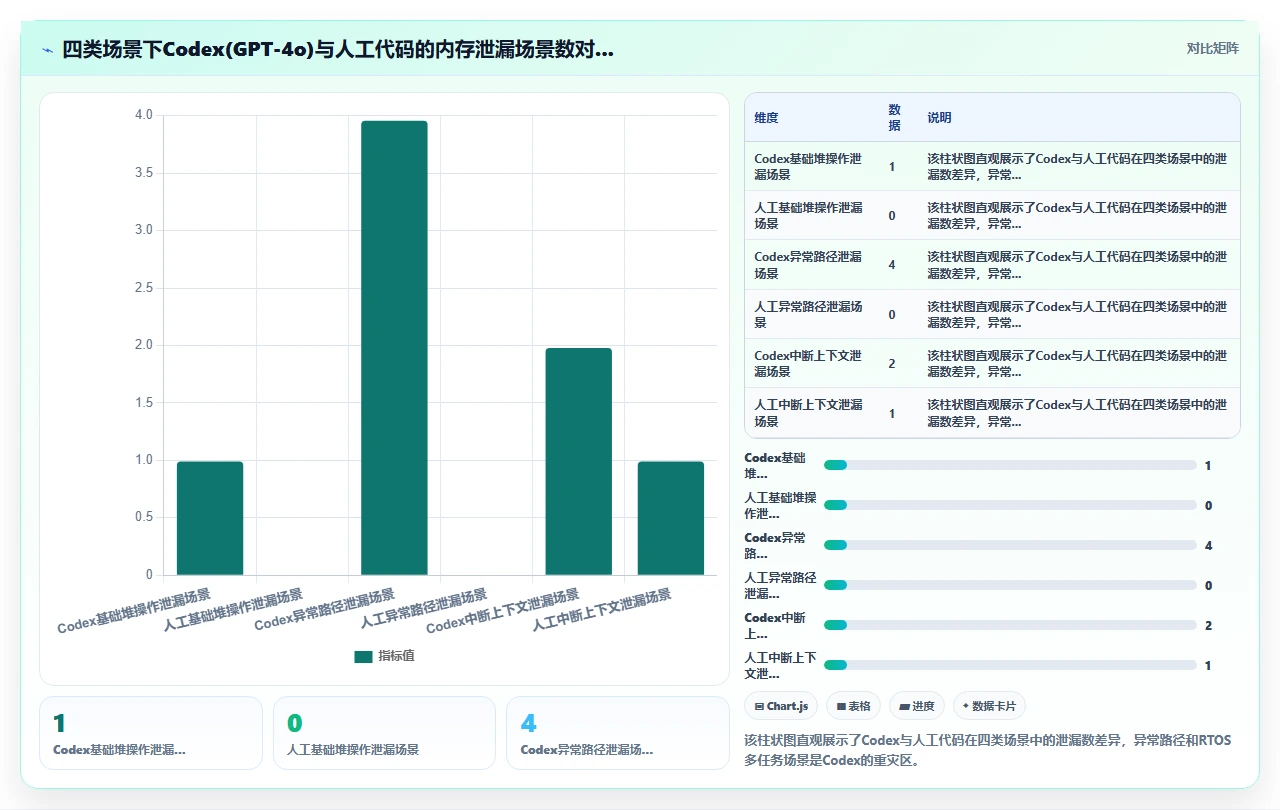The height and width of the screenshot is (810, 1280).
Task: Toggle the 指标值 legend color swatch
Action: click(363, 656)
